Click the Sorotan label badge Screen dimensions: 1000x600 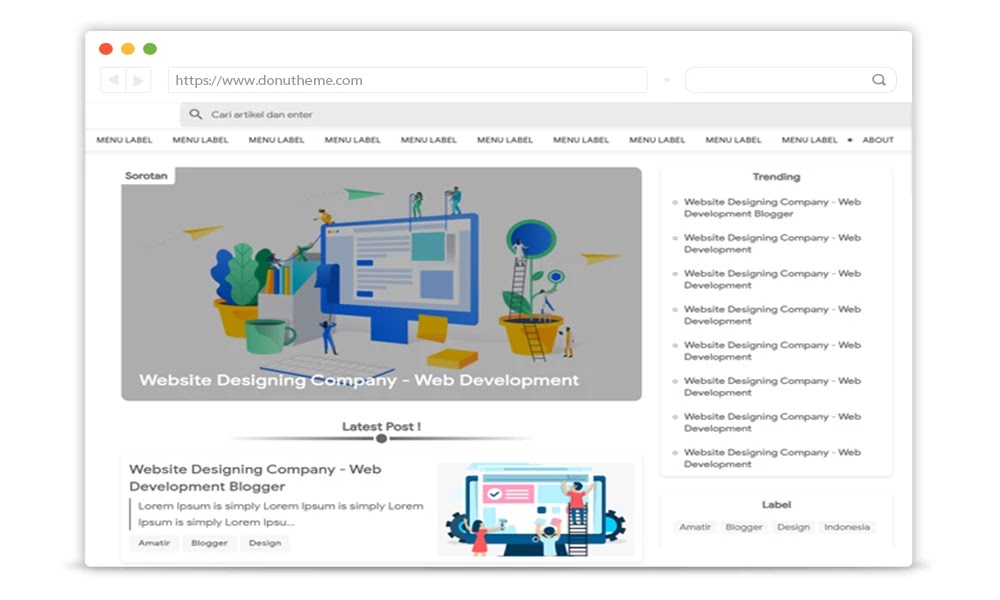pos(146,176)
